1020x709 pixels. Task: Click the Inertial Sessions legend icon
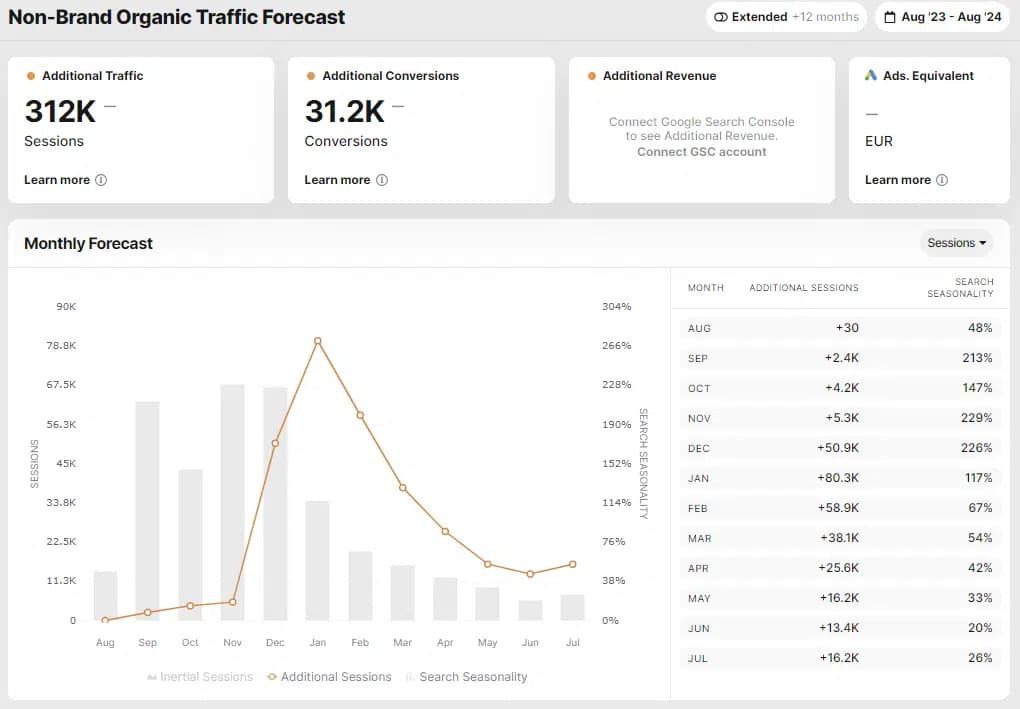[x=152, y=678]
